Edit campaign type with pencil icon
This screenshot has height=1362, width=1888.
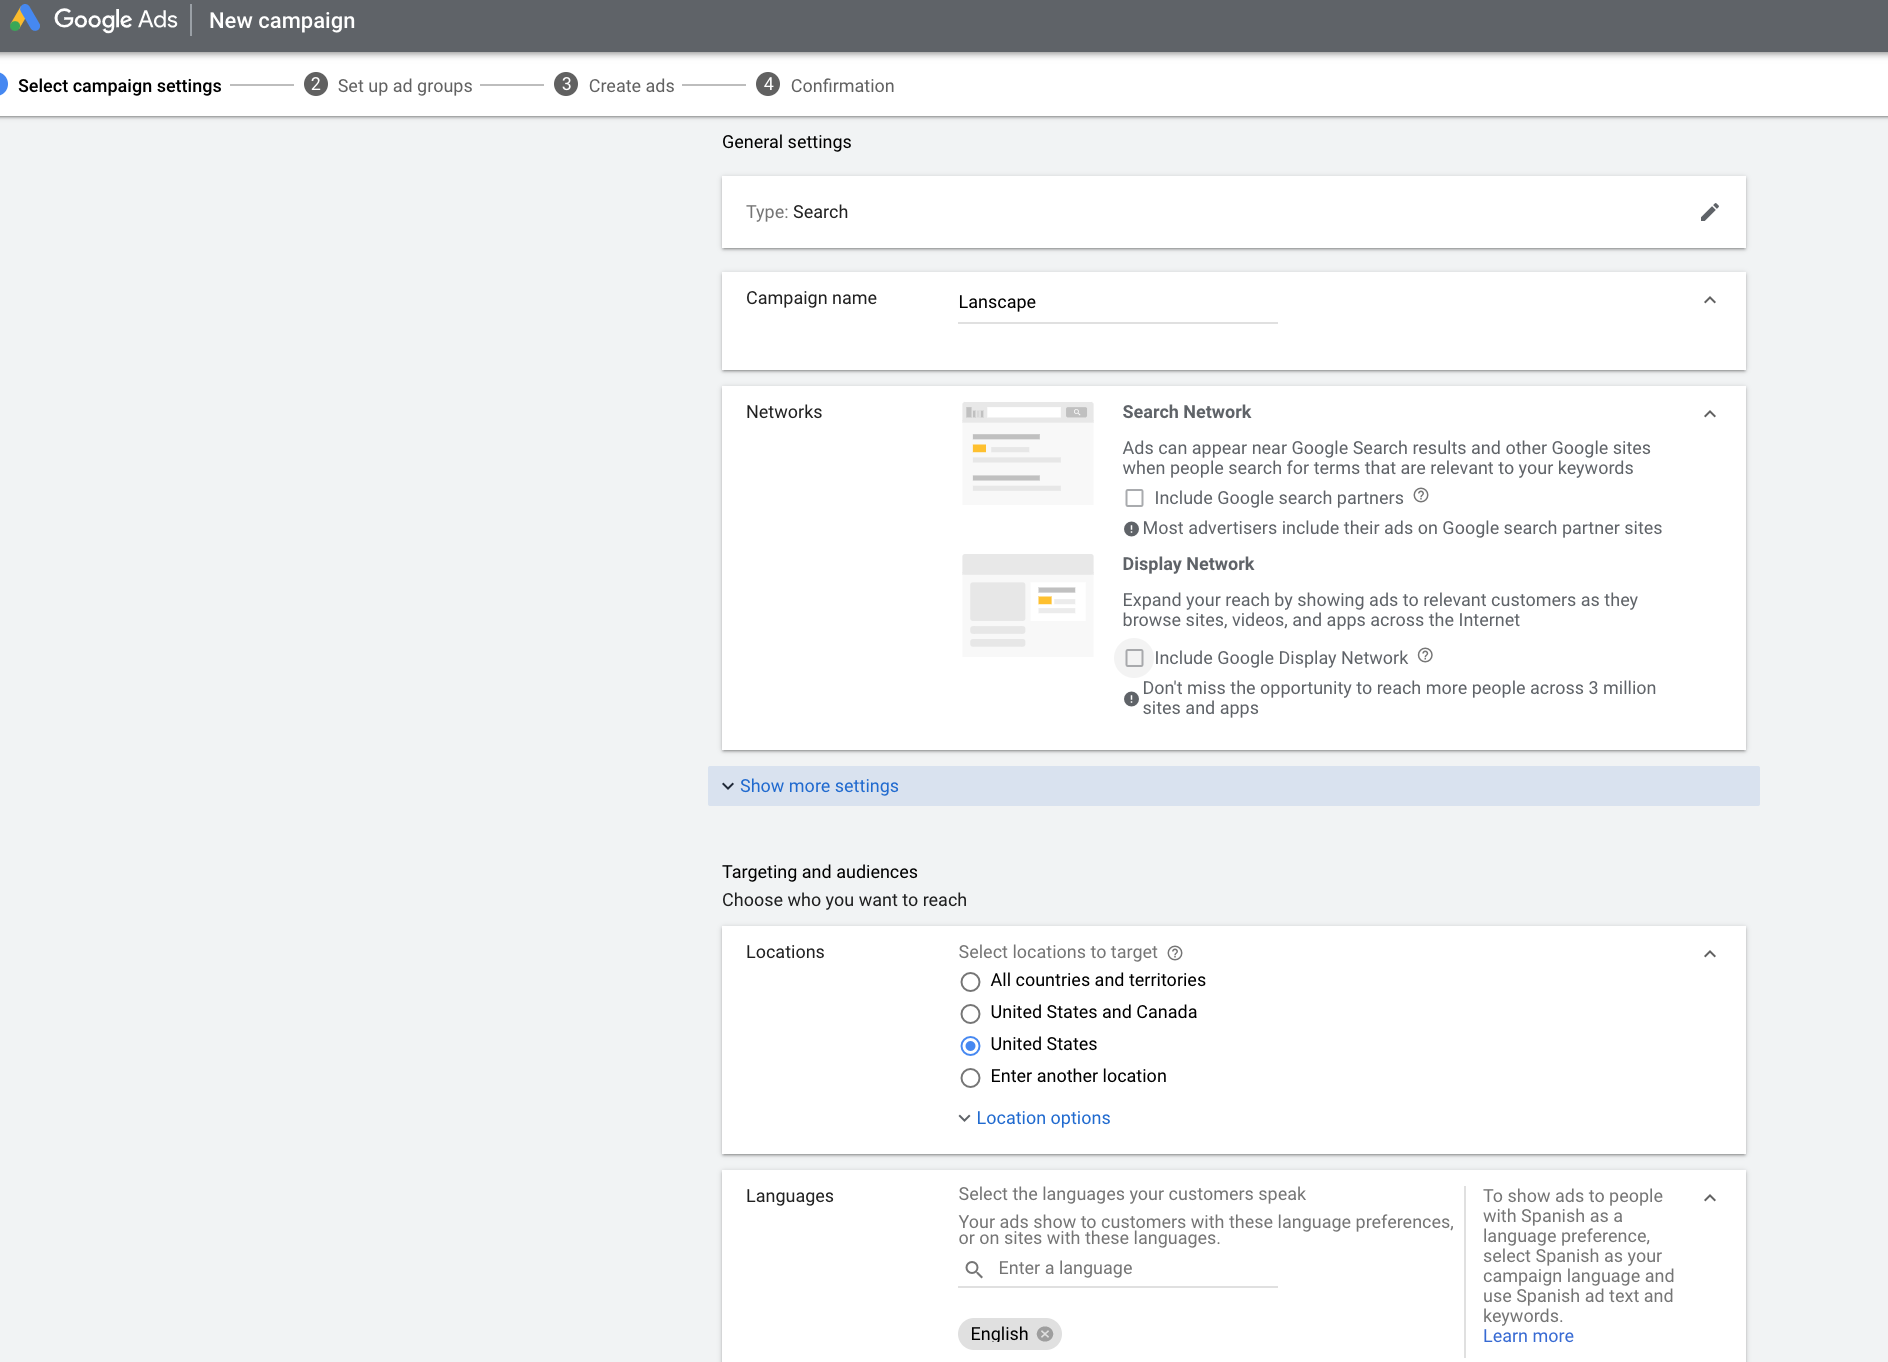(x=1709, y=212)
